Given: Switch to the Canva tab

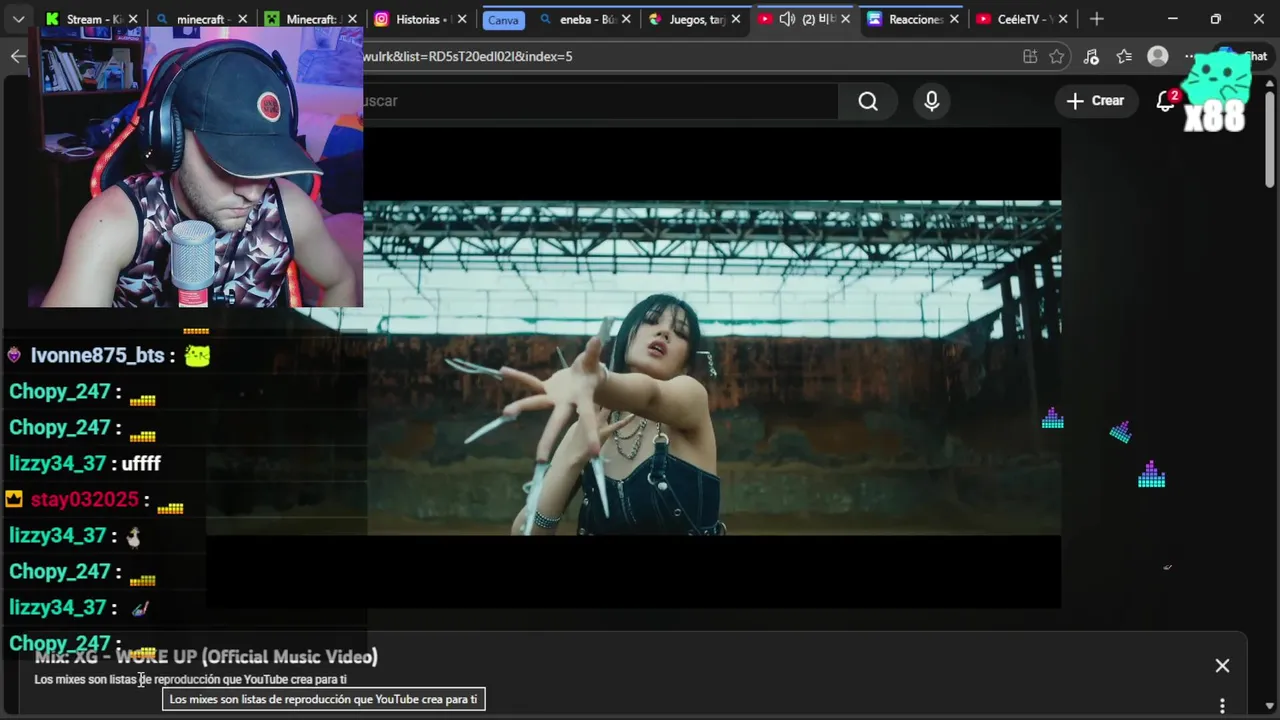Looking at the screenshot, I should tap(503, 19).
